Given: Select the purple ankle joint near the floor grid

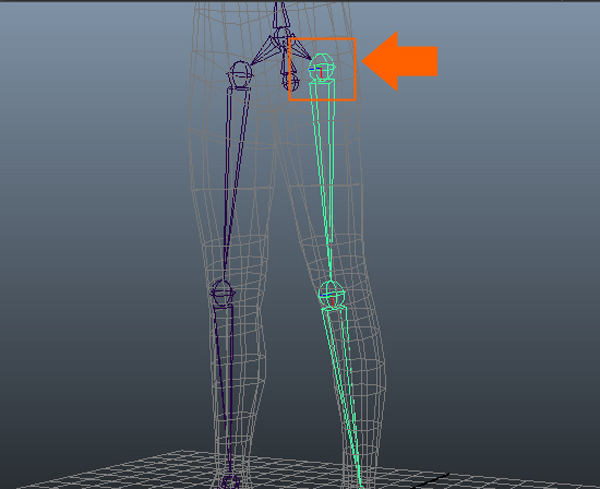Looking at the screenshot, I should tap(230, 481).
